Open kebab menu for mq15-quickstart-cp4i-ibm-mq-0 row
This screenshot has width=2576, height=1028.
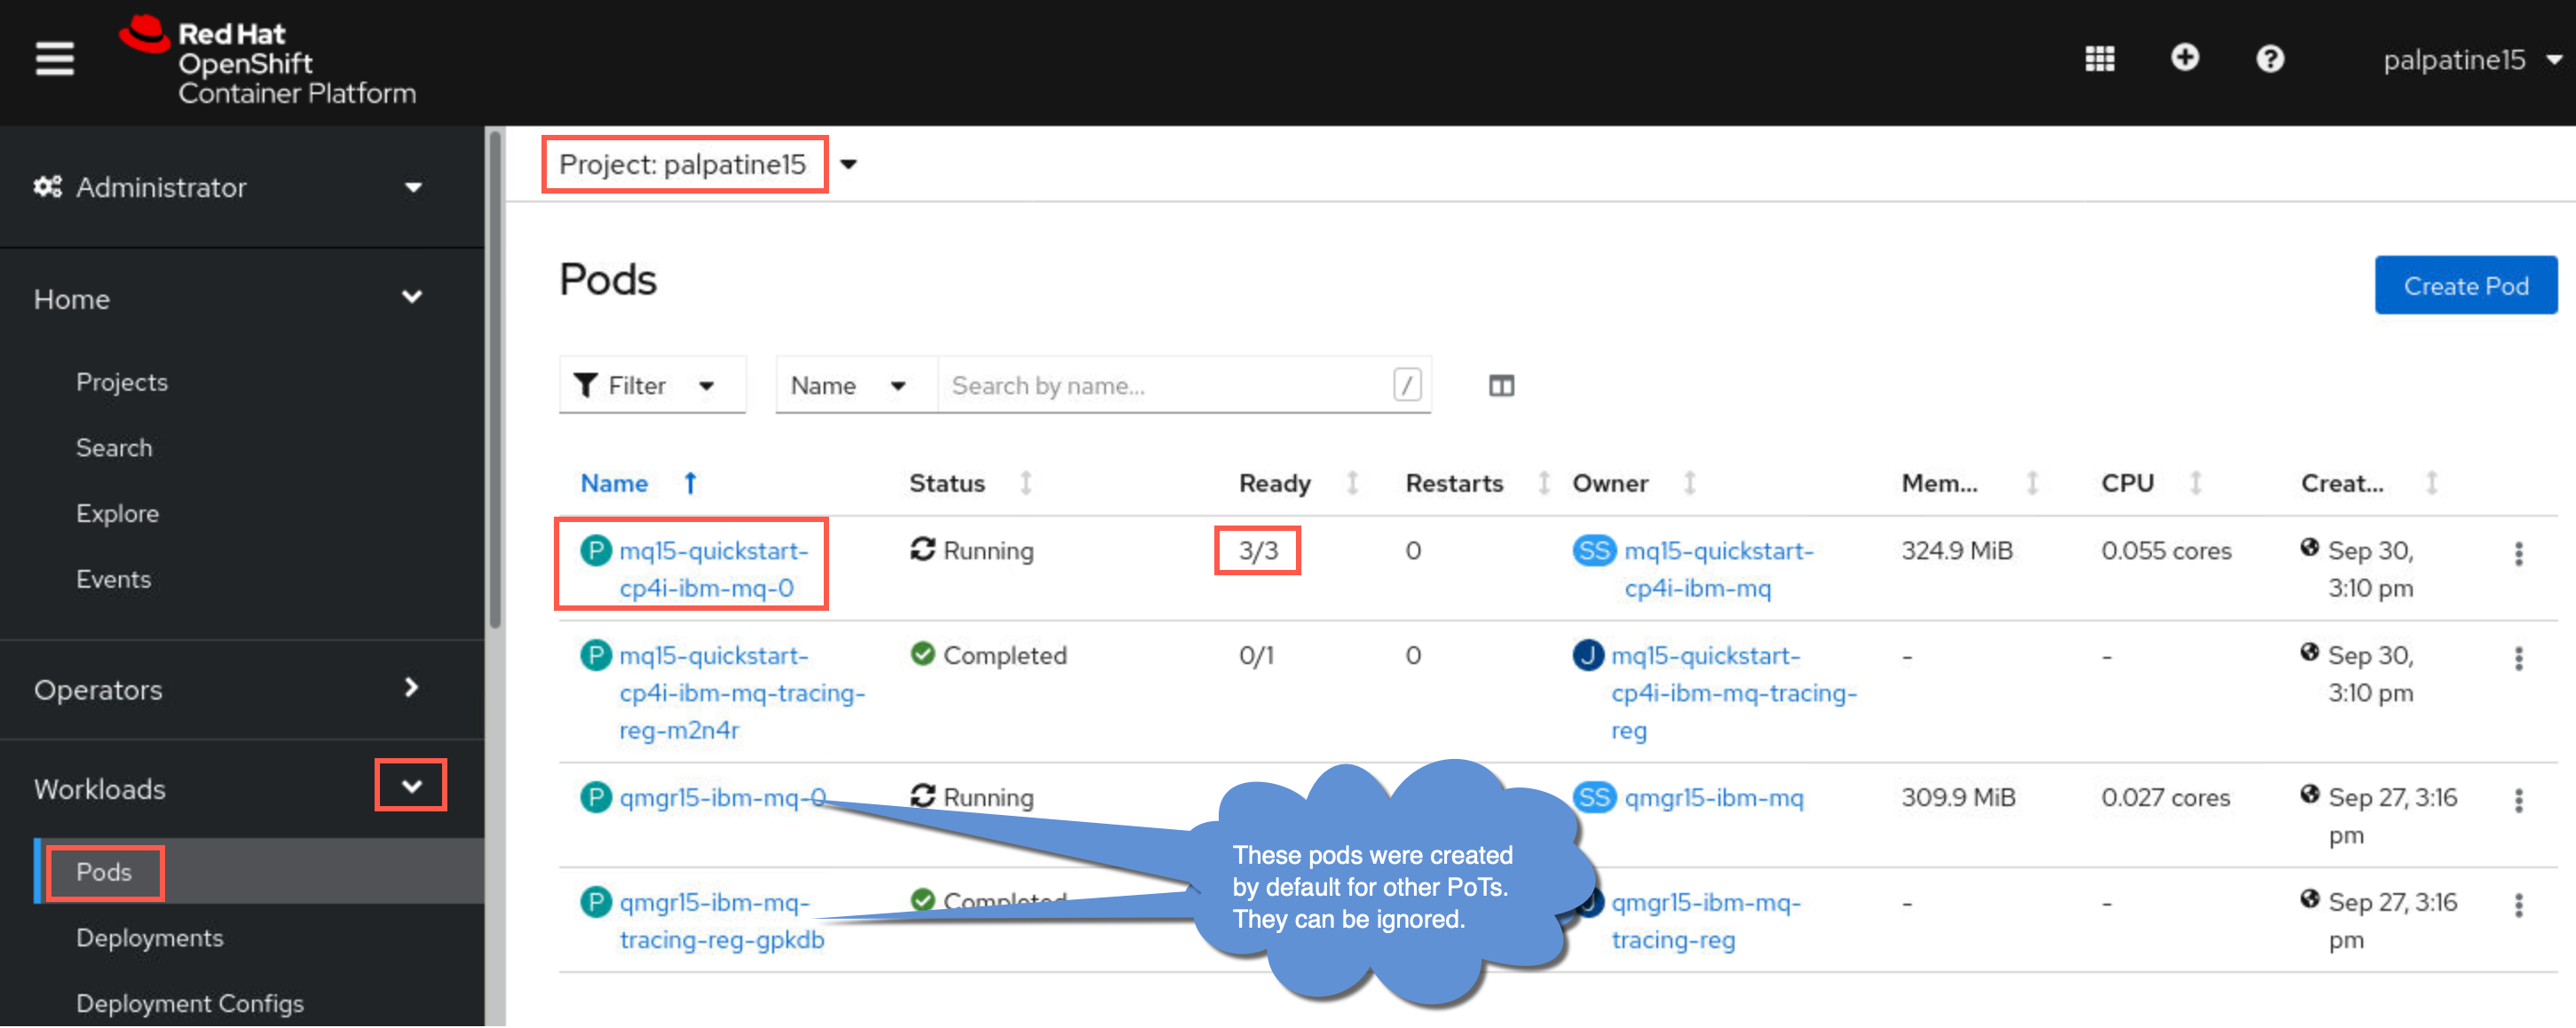tap(2518, 553)
